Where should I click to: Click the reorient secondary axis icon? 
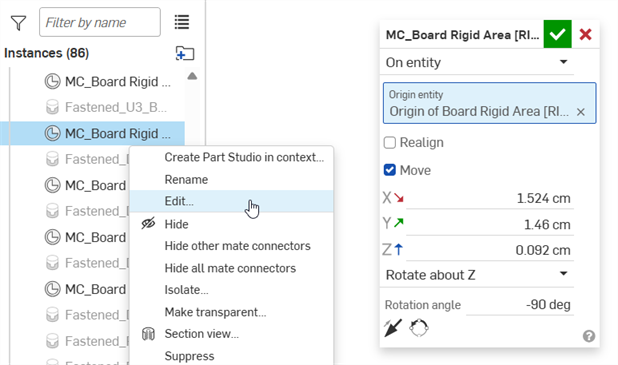(419, 328)
